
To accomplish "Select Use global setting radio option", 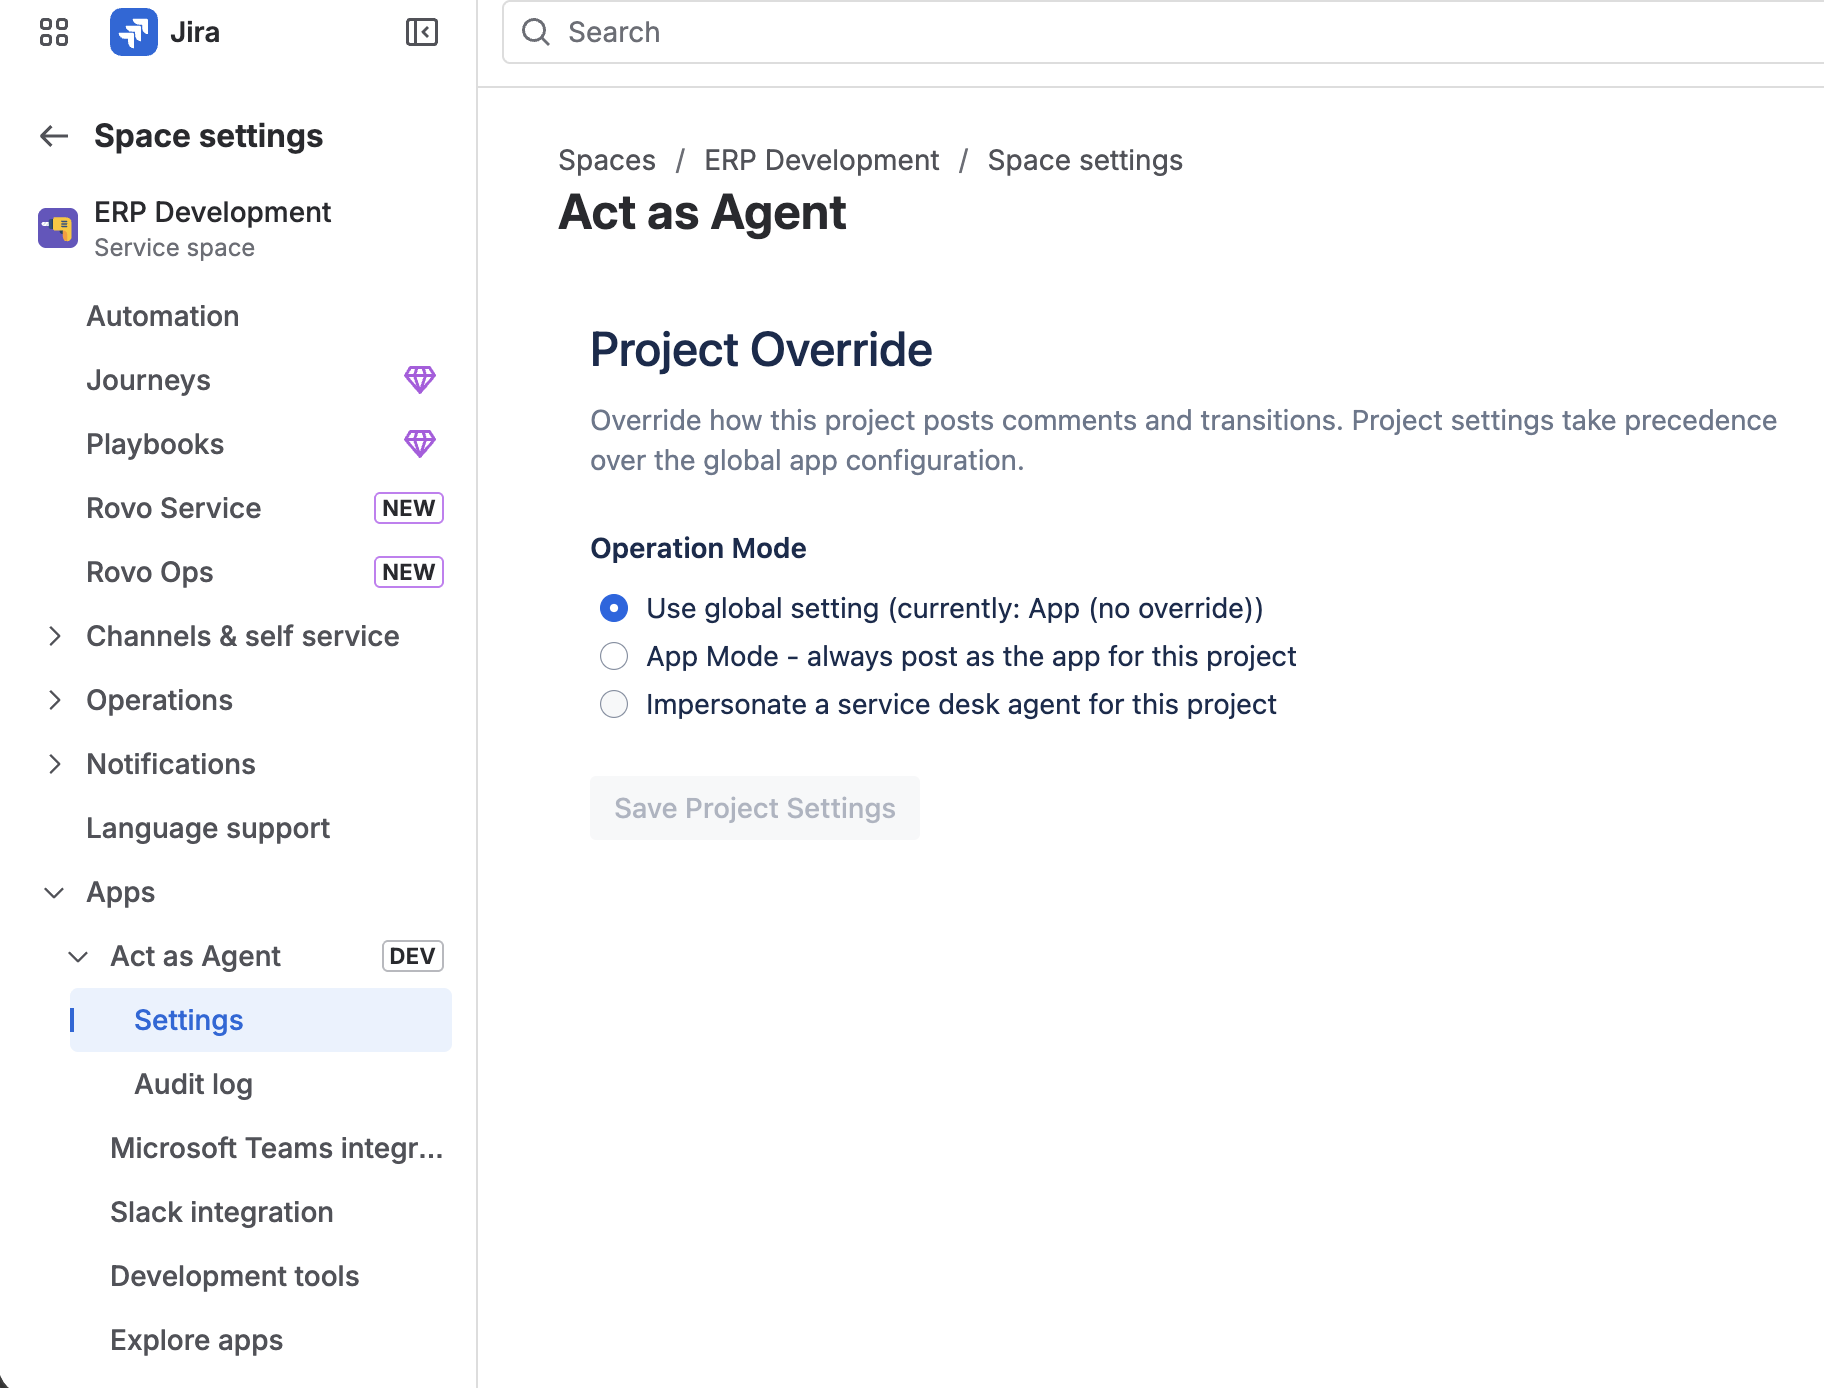I will click(614, 608).
